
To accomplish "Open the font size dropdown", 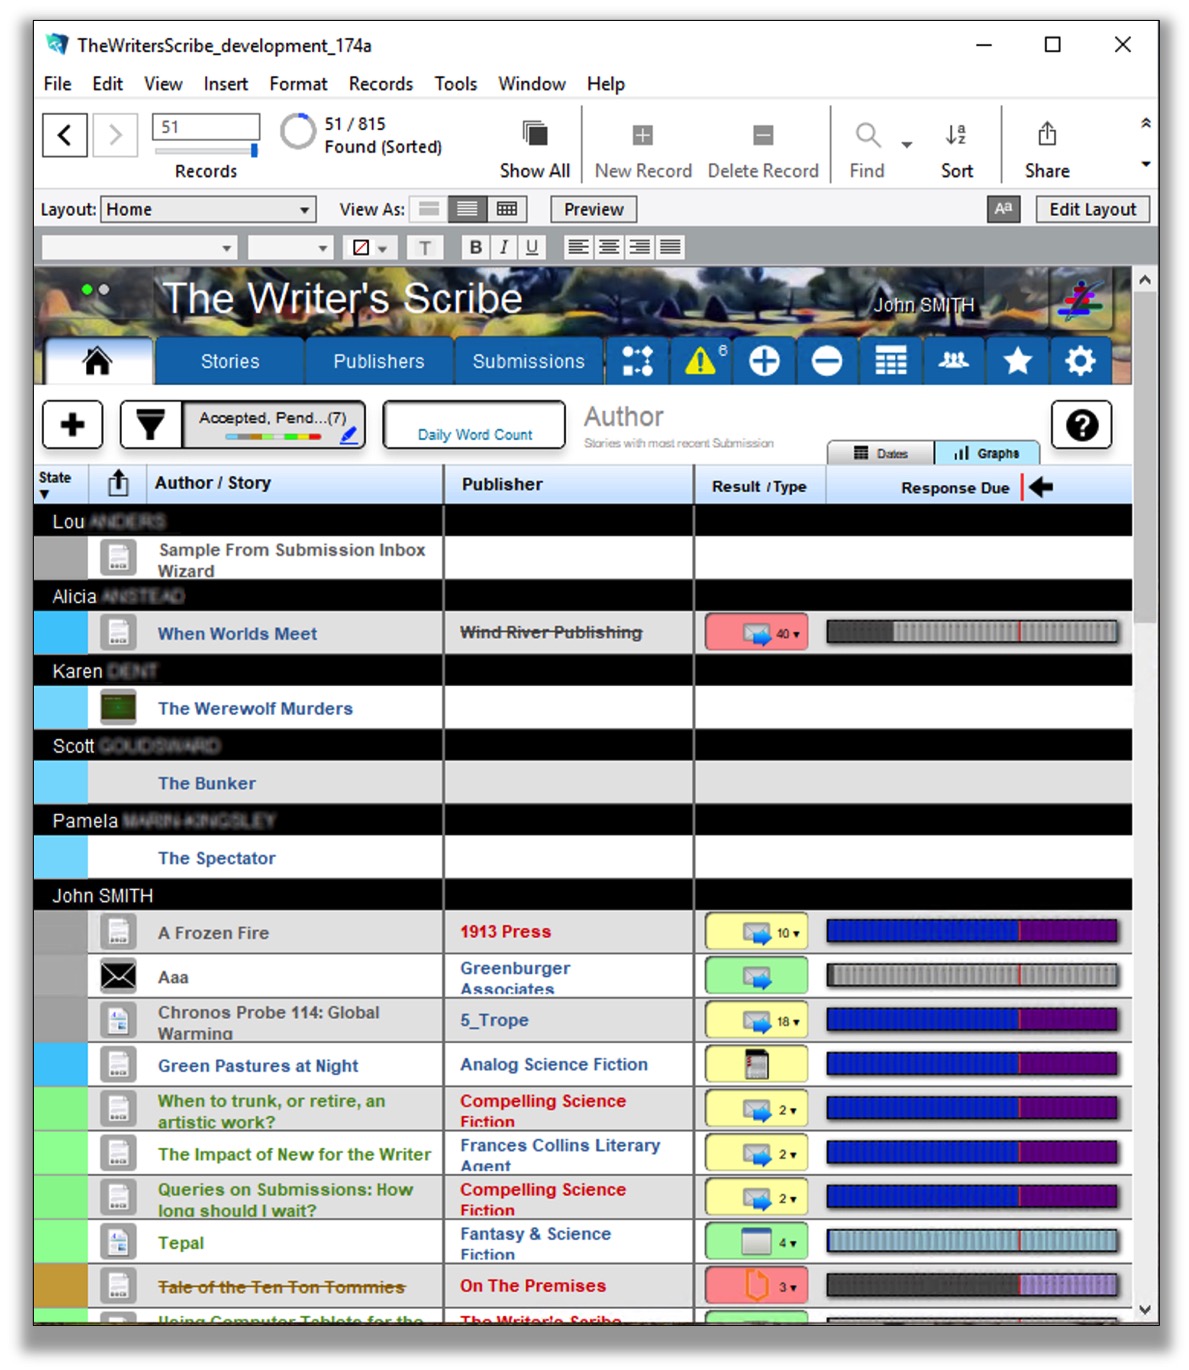I will 290,247.
